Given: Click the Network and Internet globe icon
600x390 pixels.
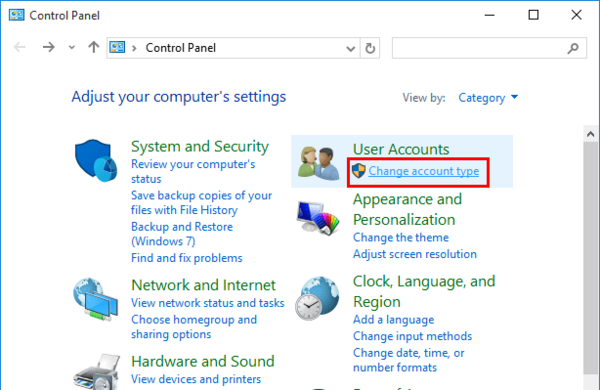Looking at the screenshot, I should click(96, 299).
